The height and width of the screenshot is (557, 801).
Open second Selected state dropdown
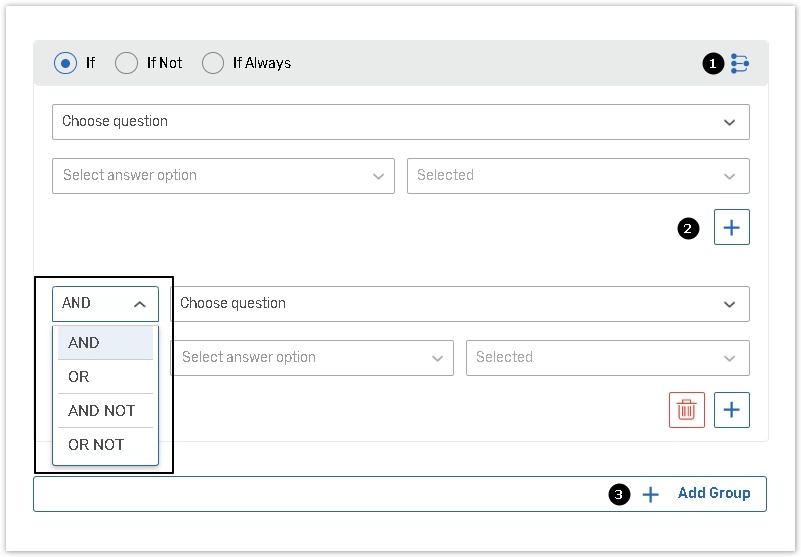[x=606, y=358]
